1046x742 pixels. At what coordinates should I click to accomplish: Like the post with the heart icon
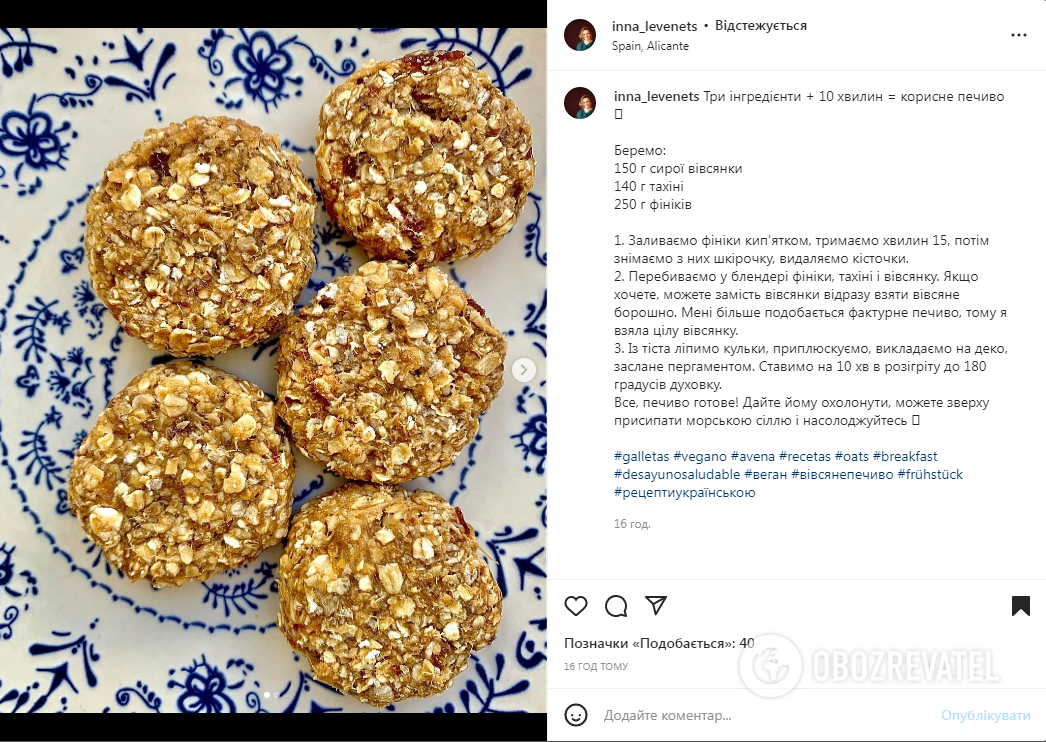click(576, 606)
